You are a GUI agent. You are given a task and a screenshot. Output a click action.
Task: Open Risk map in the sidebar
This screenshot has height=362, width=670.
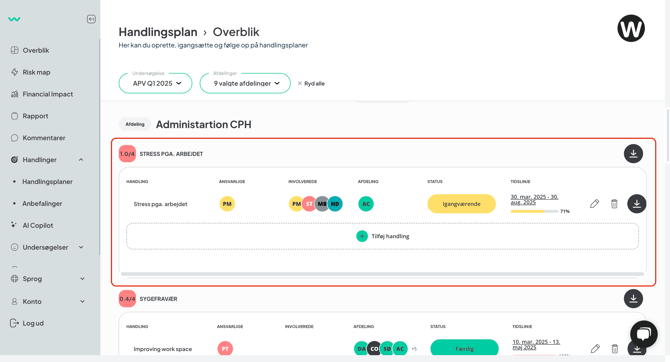(36, 72)
